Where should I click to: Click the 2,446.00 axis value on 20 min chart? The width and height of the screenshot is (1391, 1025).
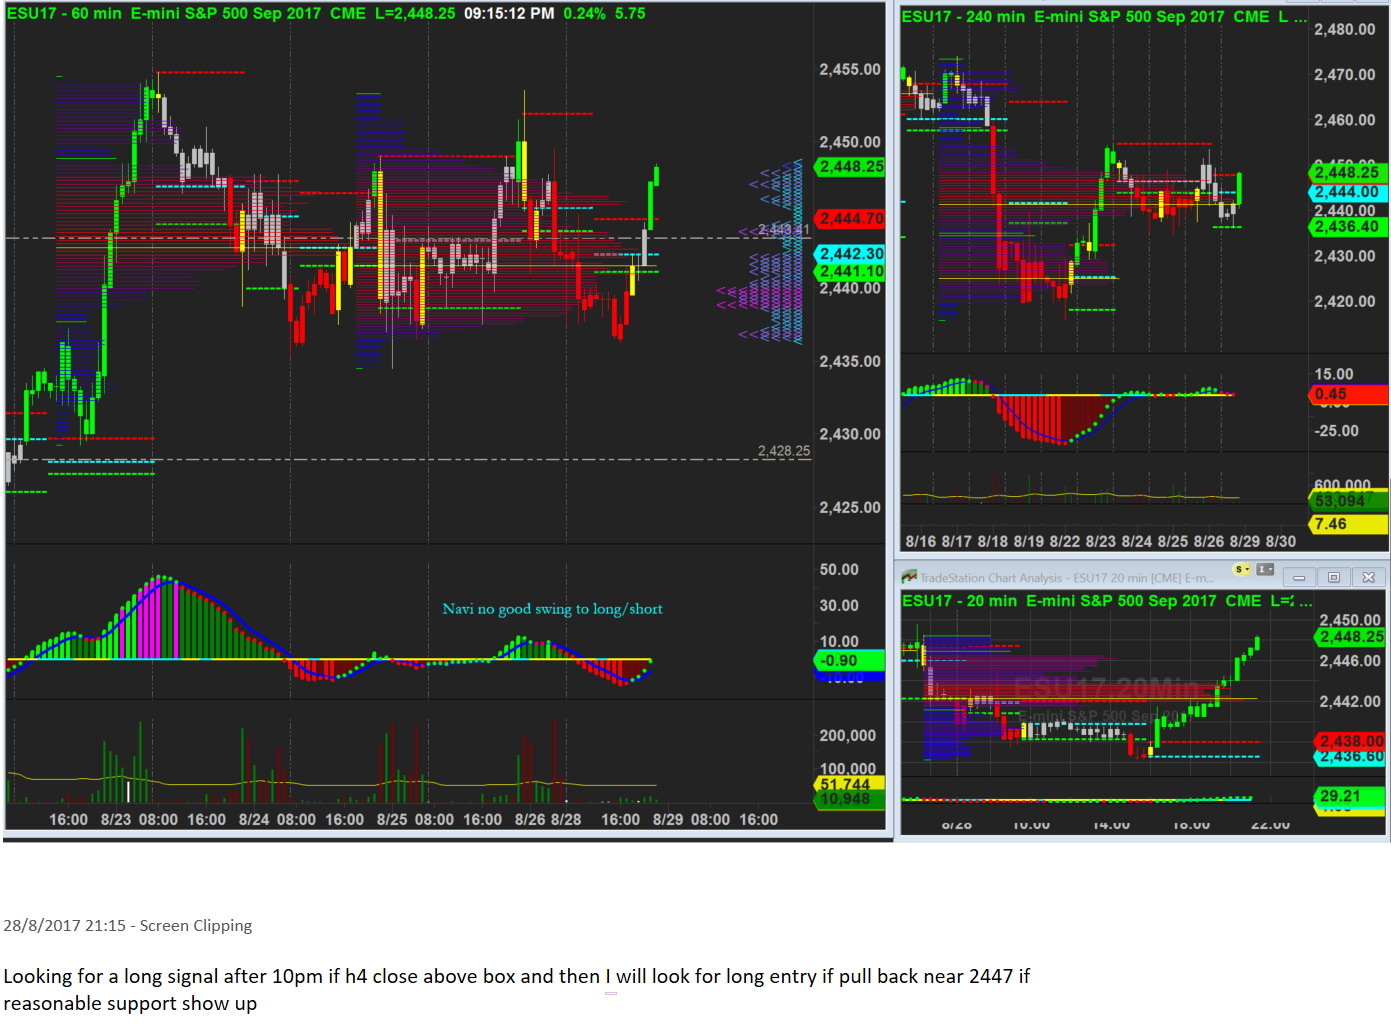pos(1350,660)
